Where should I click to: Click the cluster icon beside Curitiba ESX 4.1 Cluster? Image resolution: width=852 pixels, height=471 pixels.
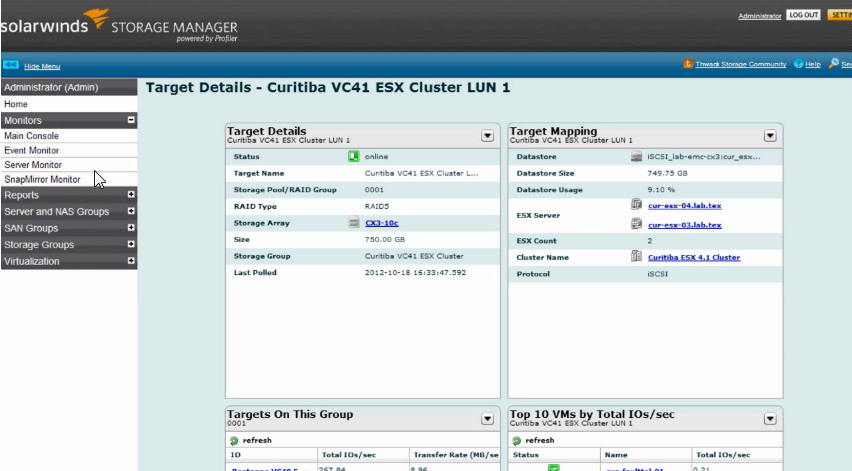[636, 256]
